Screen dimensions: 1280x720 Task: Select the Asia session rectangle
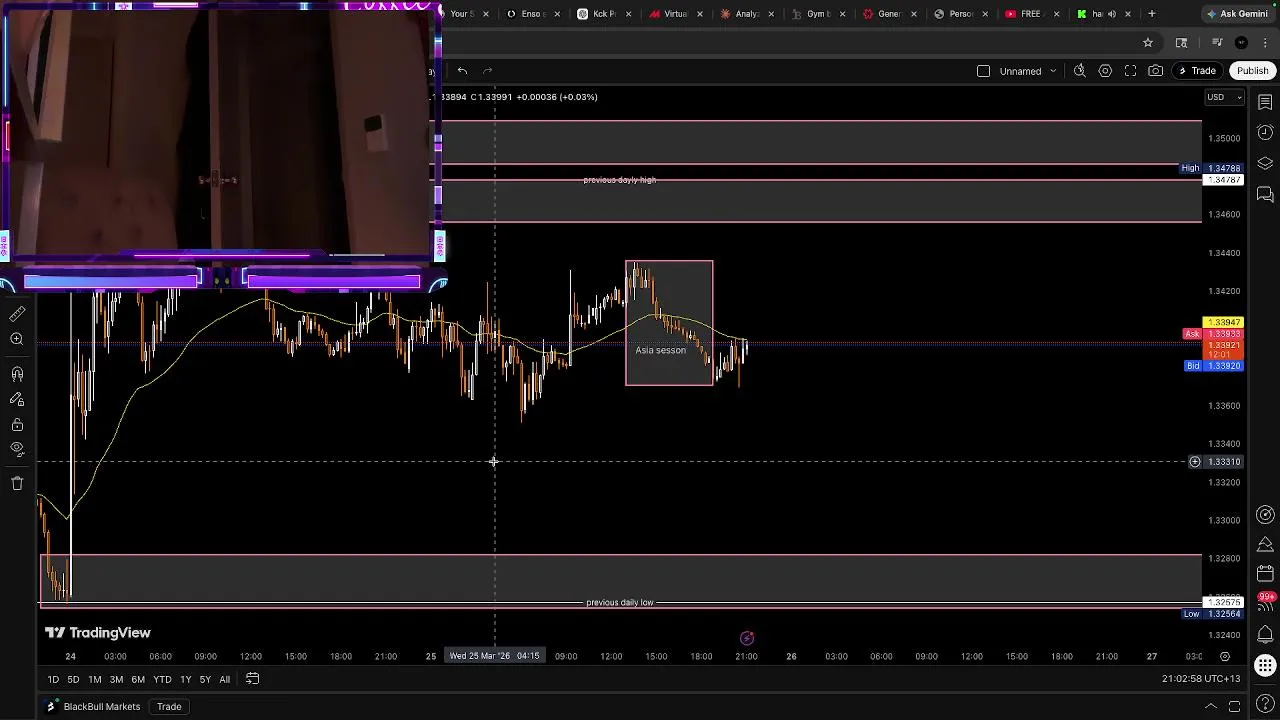click(669, 323)
